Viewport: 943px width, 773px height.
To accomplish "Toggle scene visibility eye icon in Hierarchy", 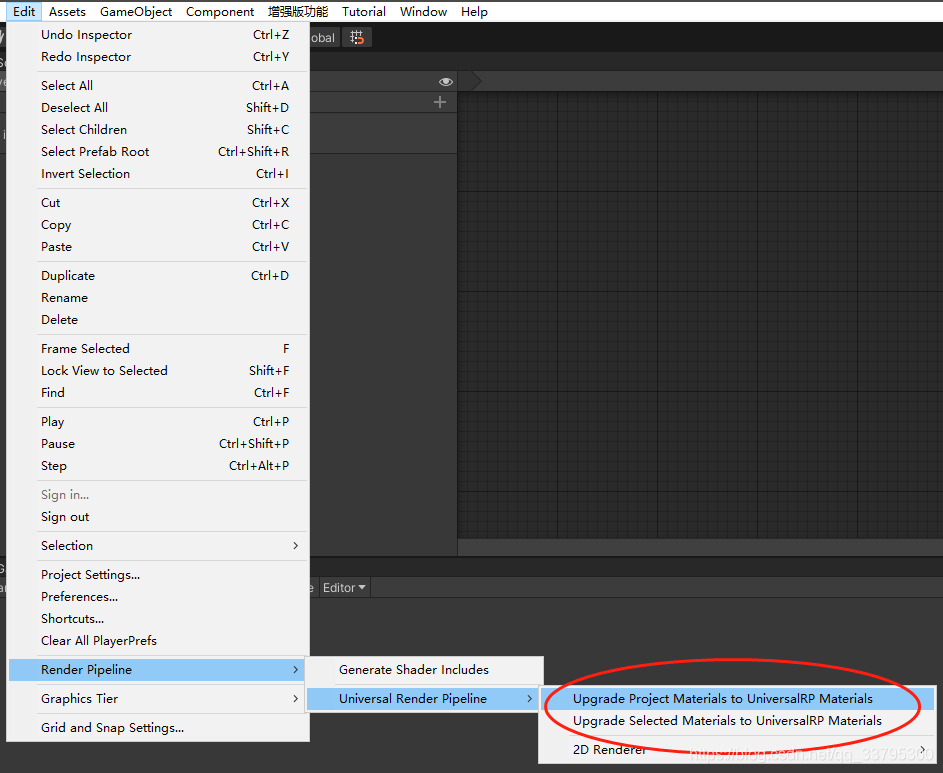I will pyautogui.click(x=446, y=82).
